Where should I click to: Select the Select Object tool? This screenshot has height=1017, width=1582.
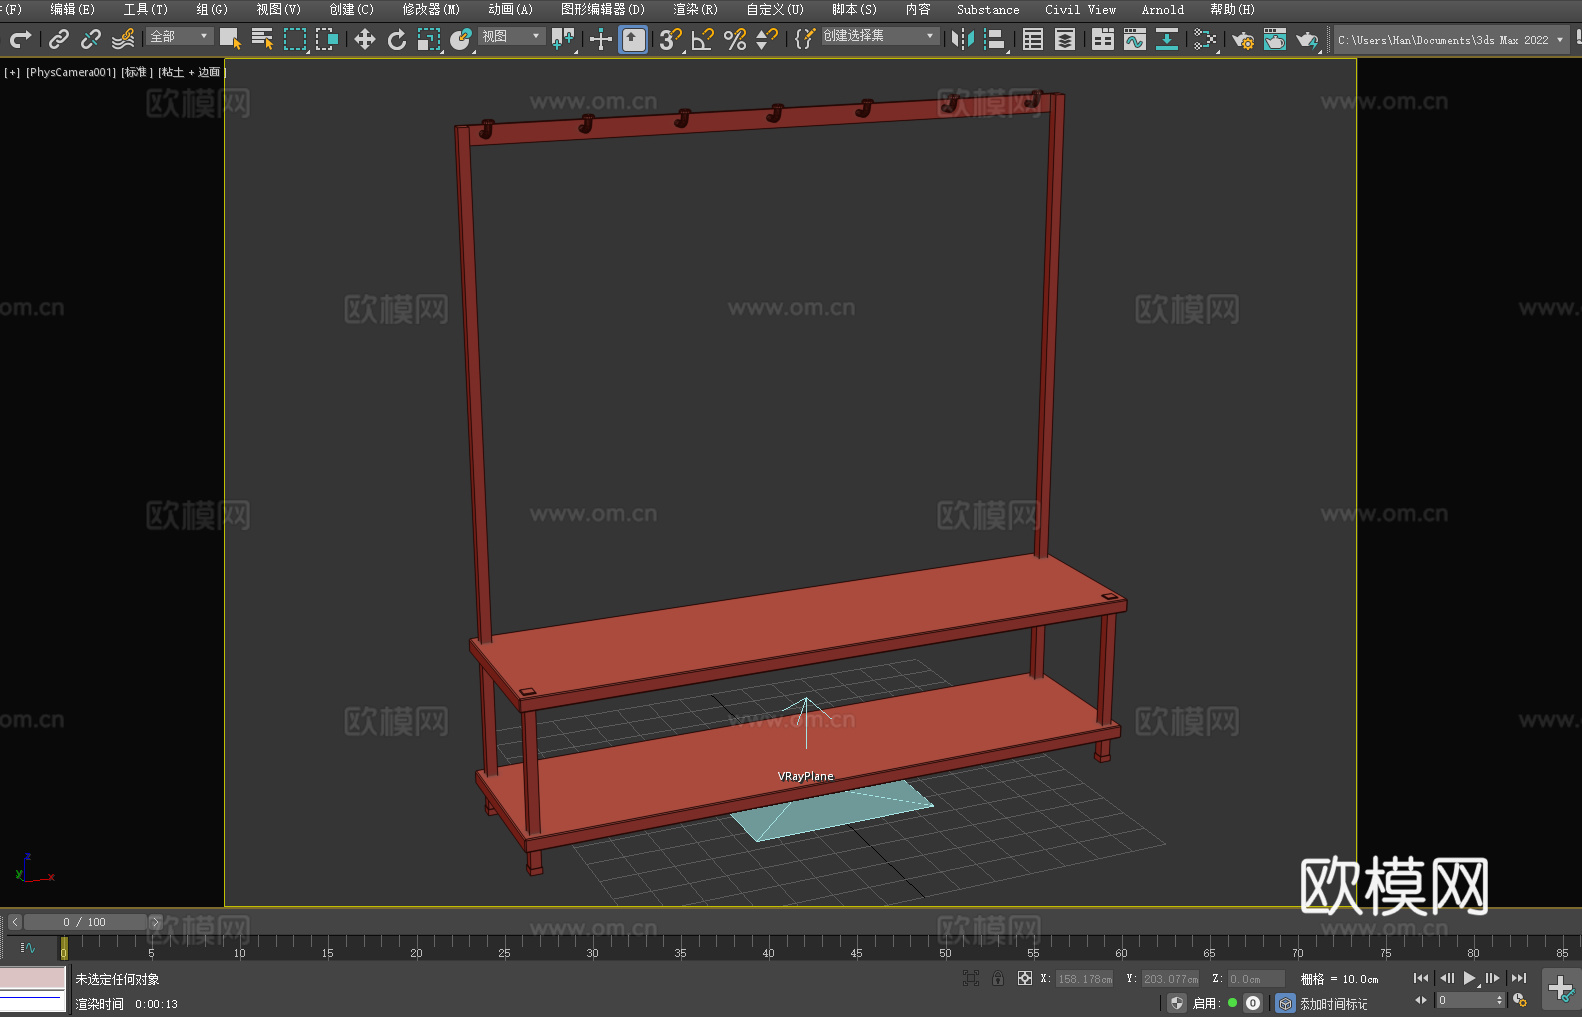[230, 39]
